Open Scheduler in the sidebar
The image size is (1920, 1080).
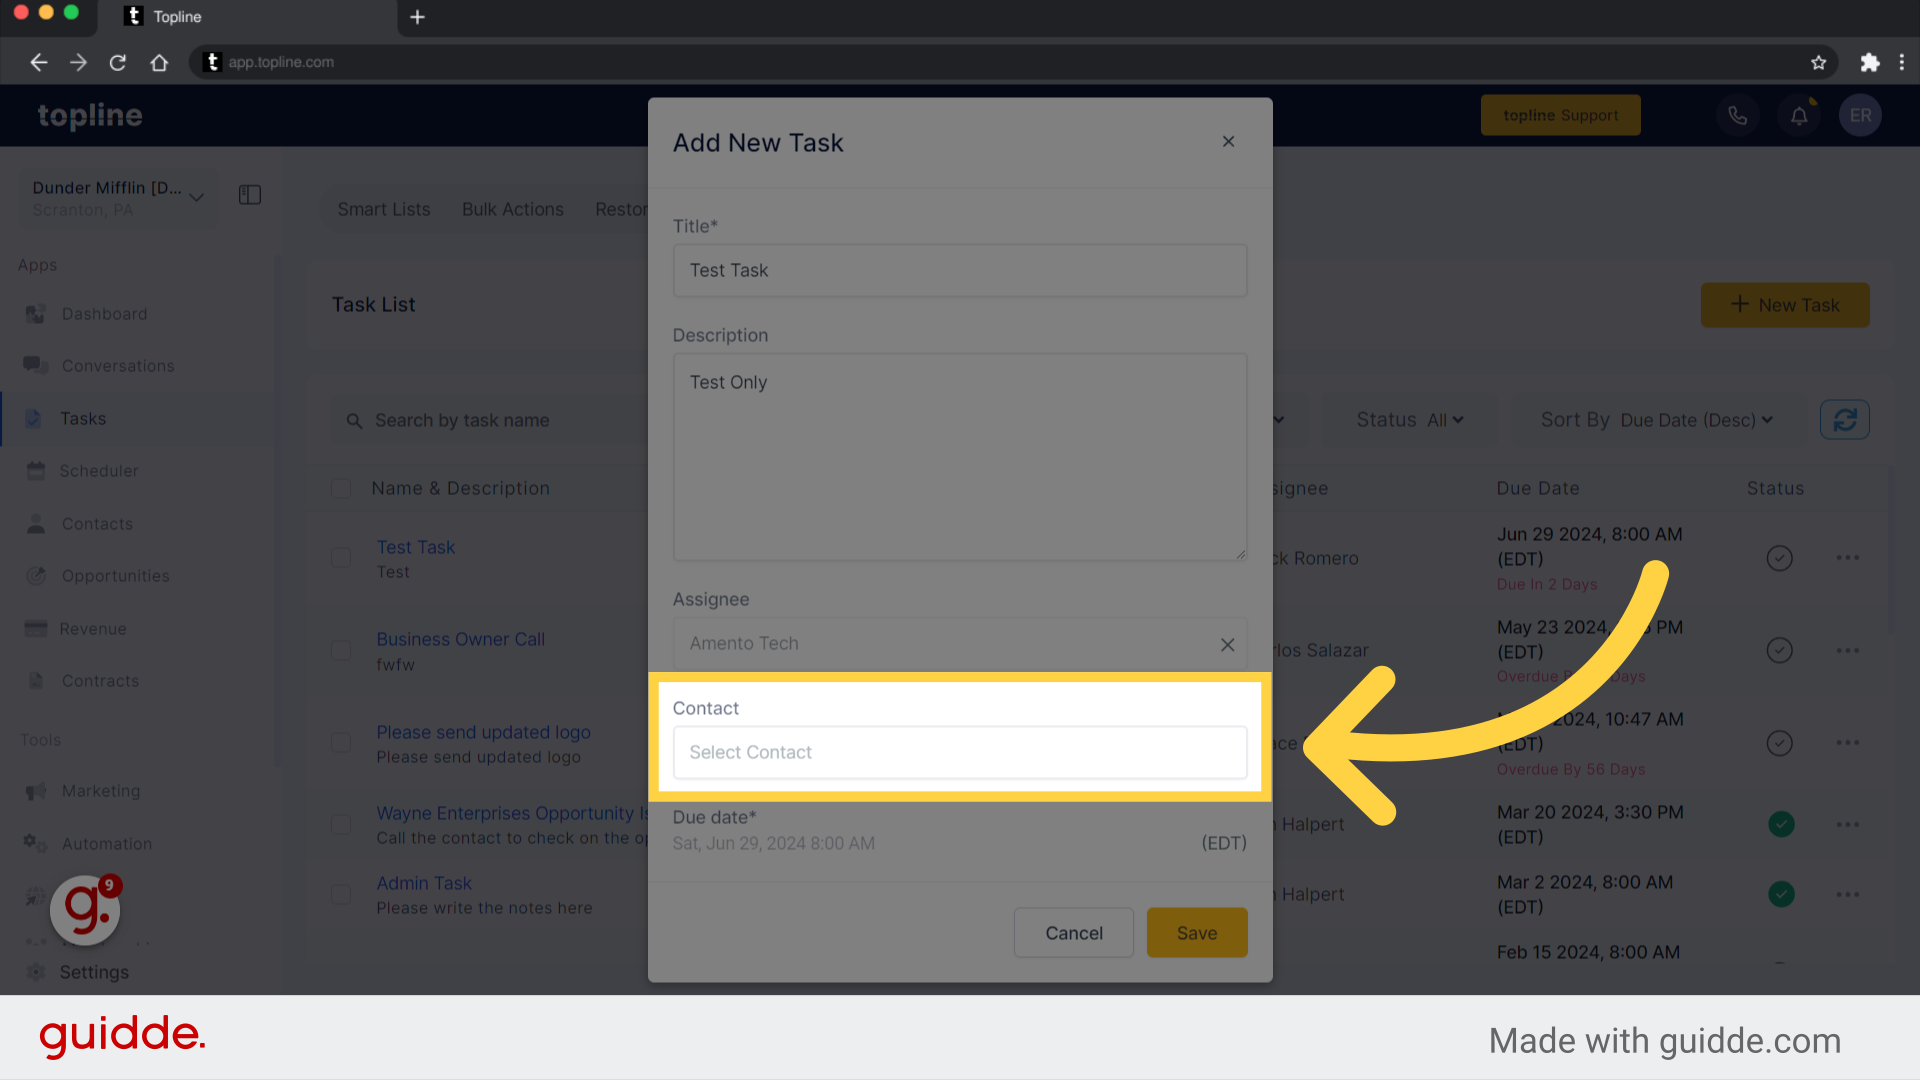click(99, 471)
